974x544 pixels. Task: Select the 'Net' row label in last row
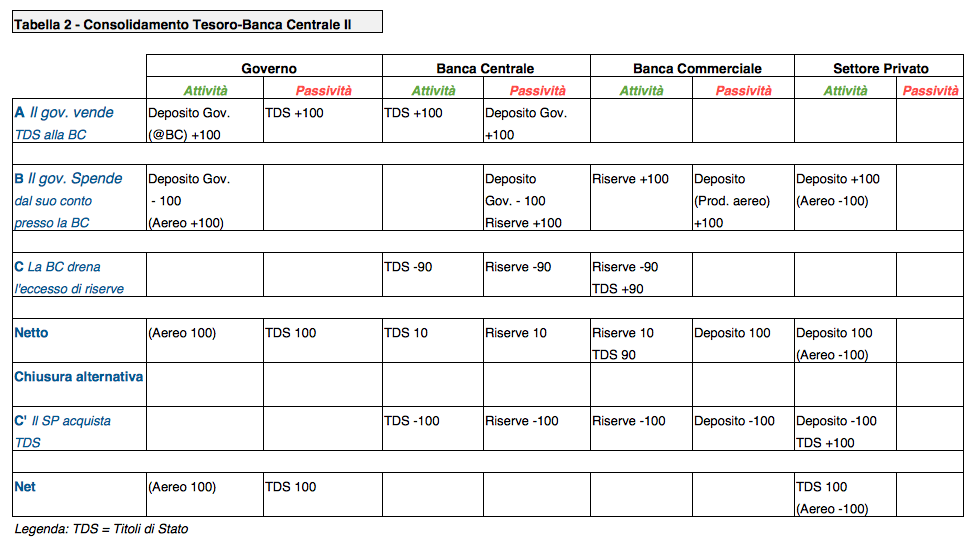25,487
